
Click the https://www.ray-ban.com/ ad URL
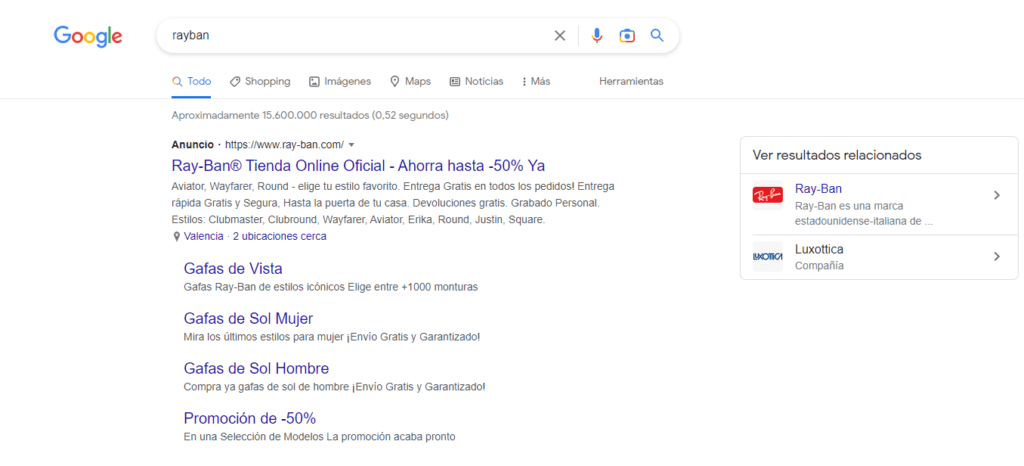284,144
